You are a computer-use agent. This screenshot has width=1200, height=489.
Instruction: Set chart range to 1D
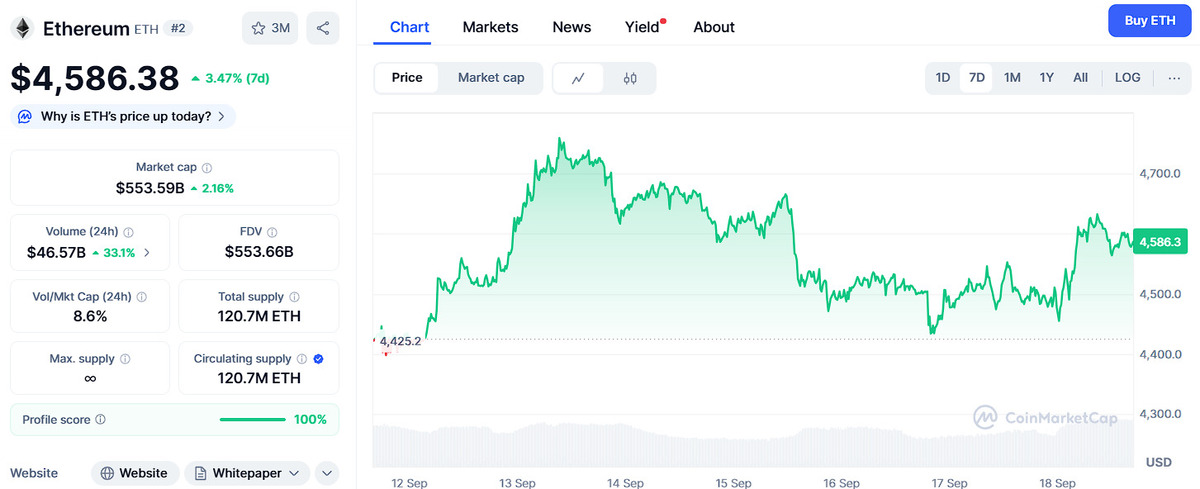[943, 78]
